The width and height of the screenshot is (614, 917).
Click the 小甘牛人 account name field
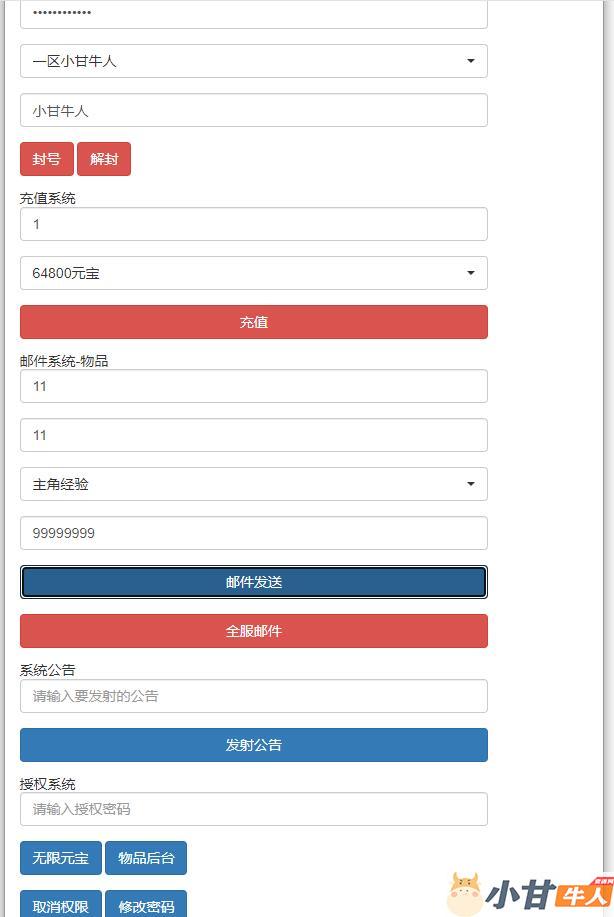pos(253,111)
